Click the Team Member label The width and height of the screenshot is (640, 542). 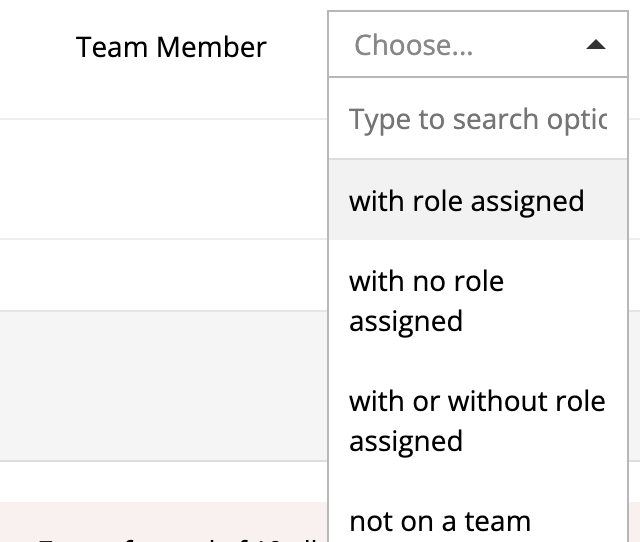(171, 46)
